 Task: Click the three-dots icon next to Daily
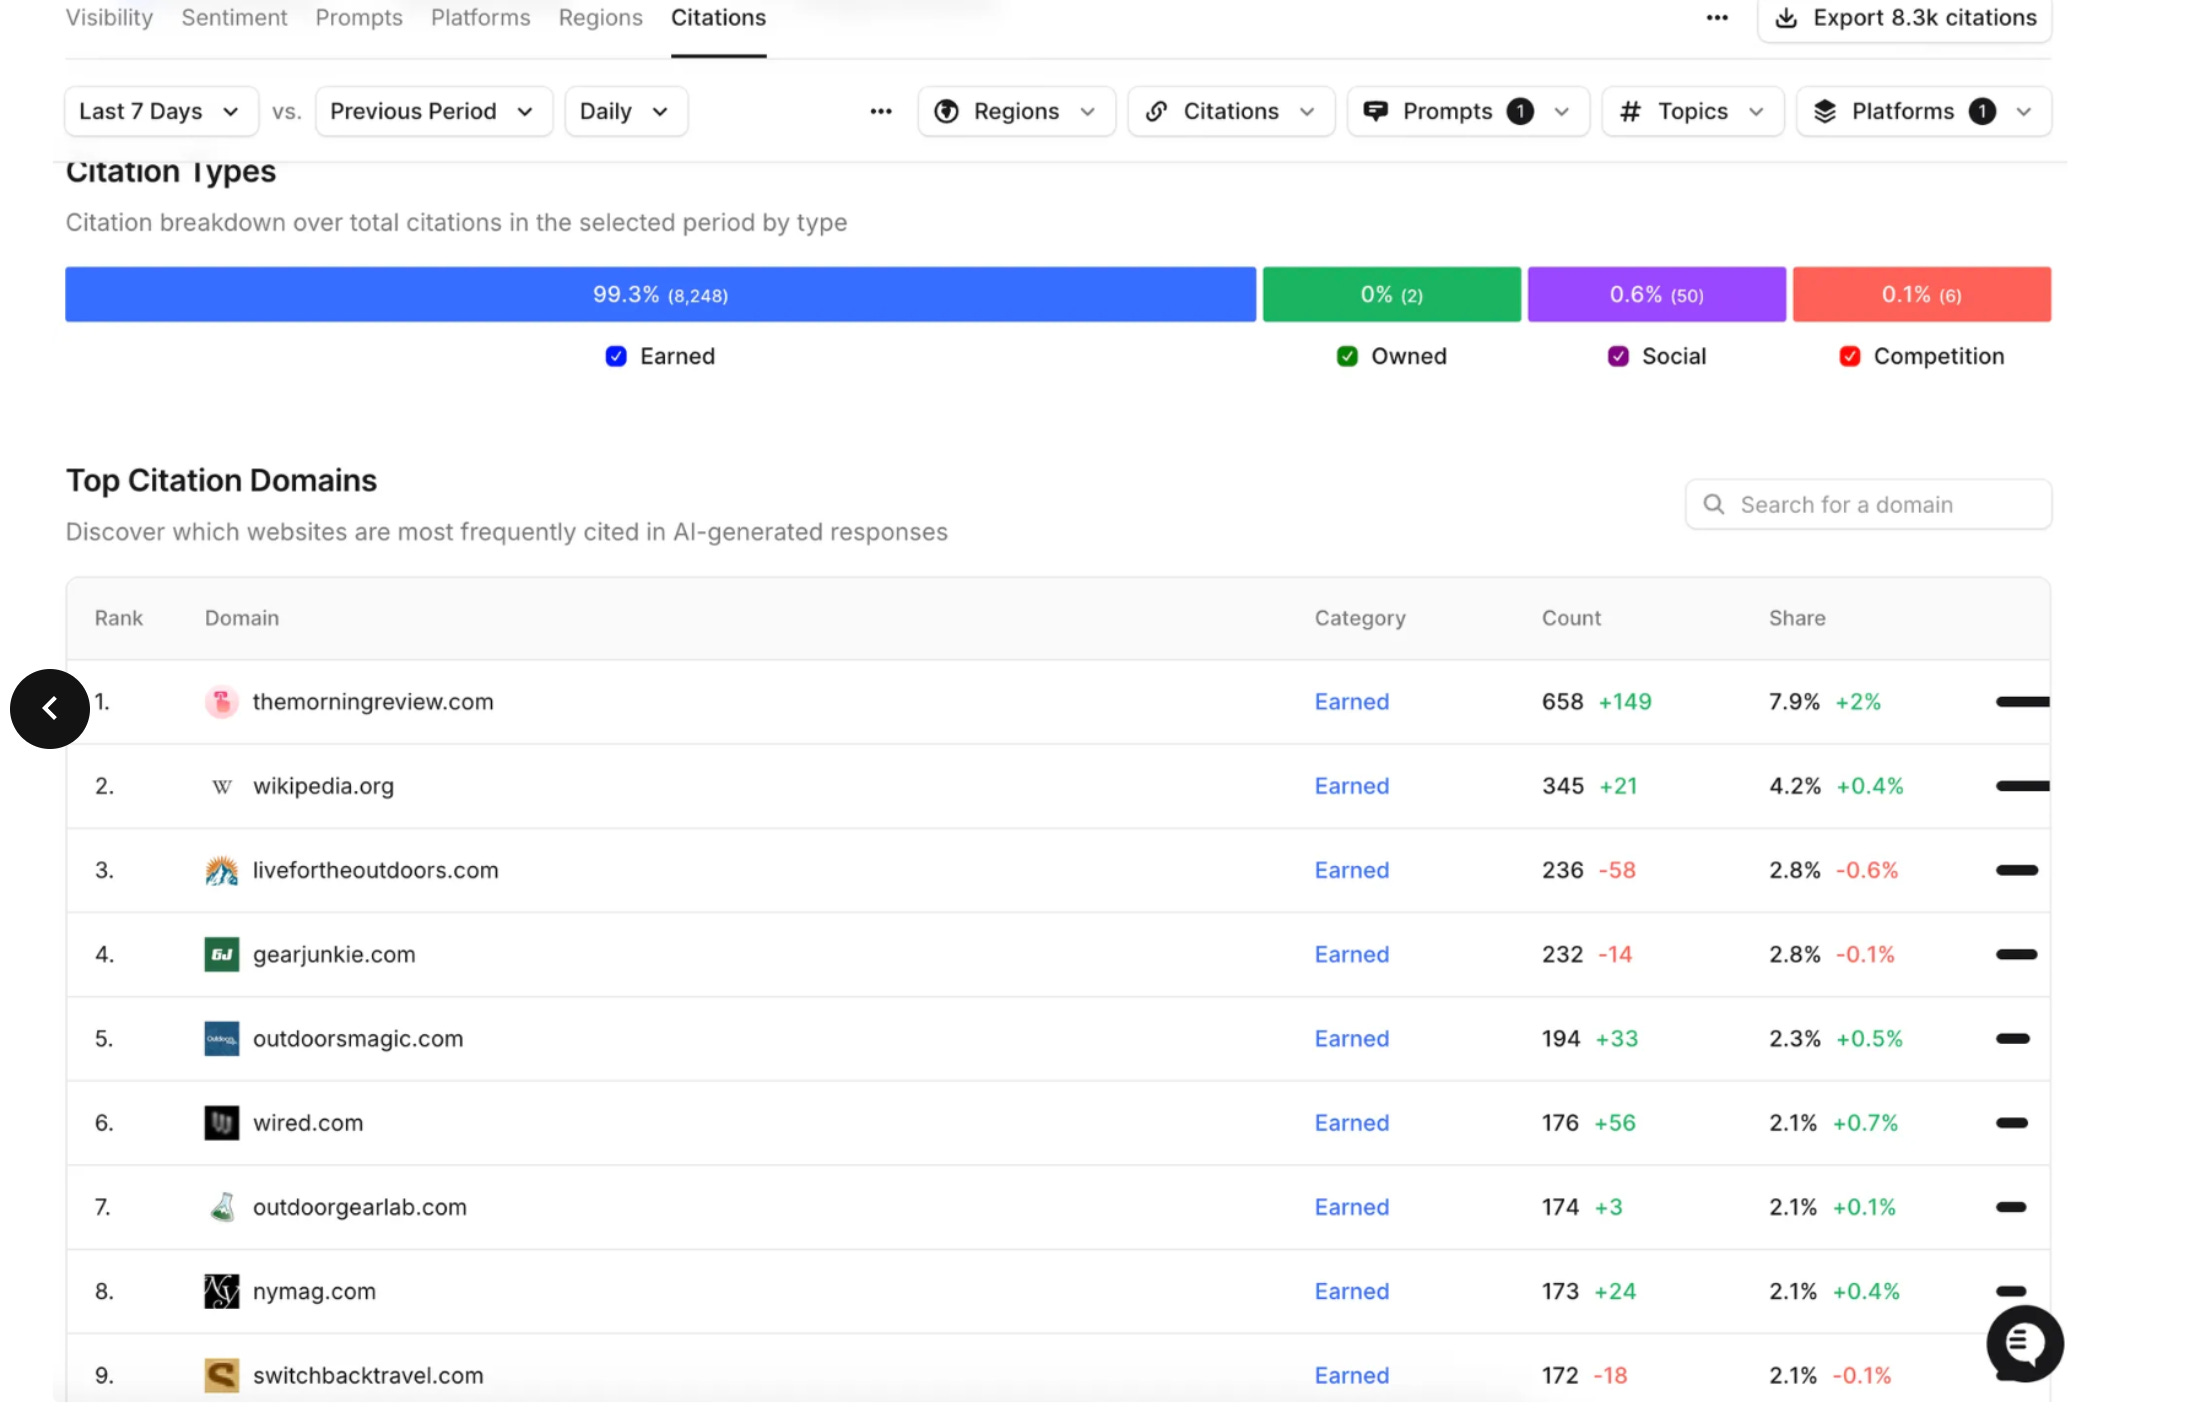[x=880, y=111]
